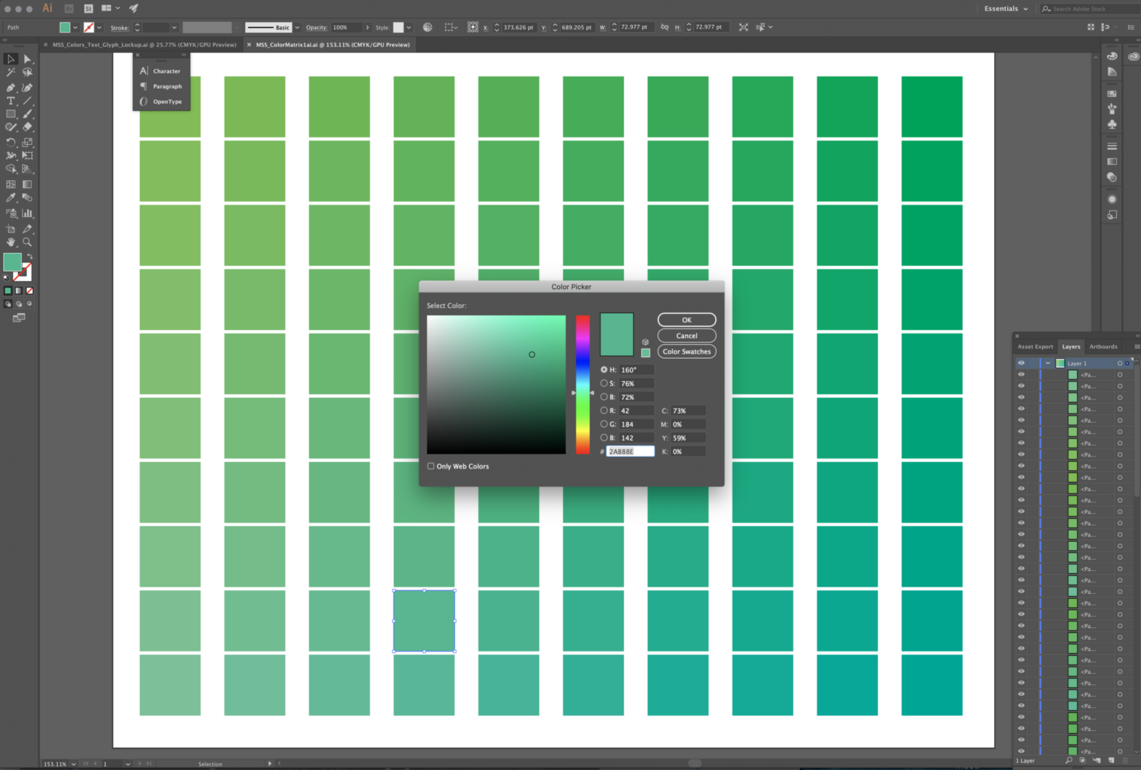1141x770 pixels.
Task: Click the vertical hue spectrum slider
Action: (583, 384)
